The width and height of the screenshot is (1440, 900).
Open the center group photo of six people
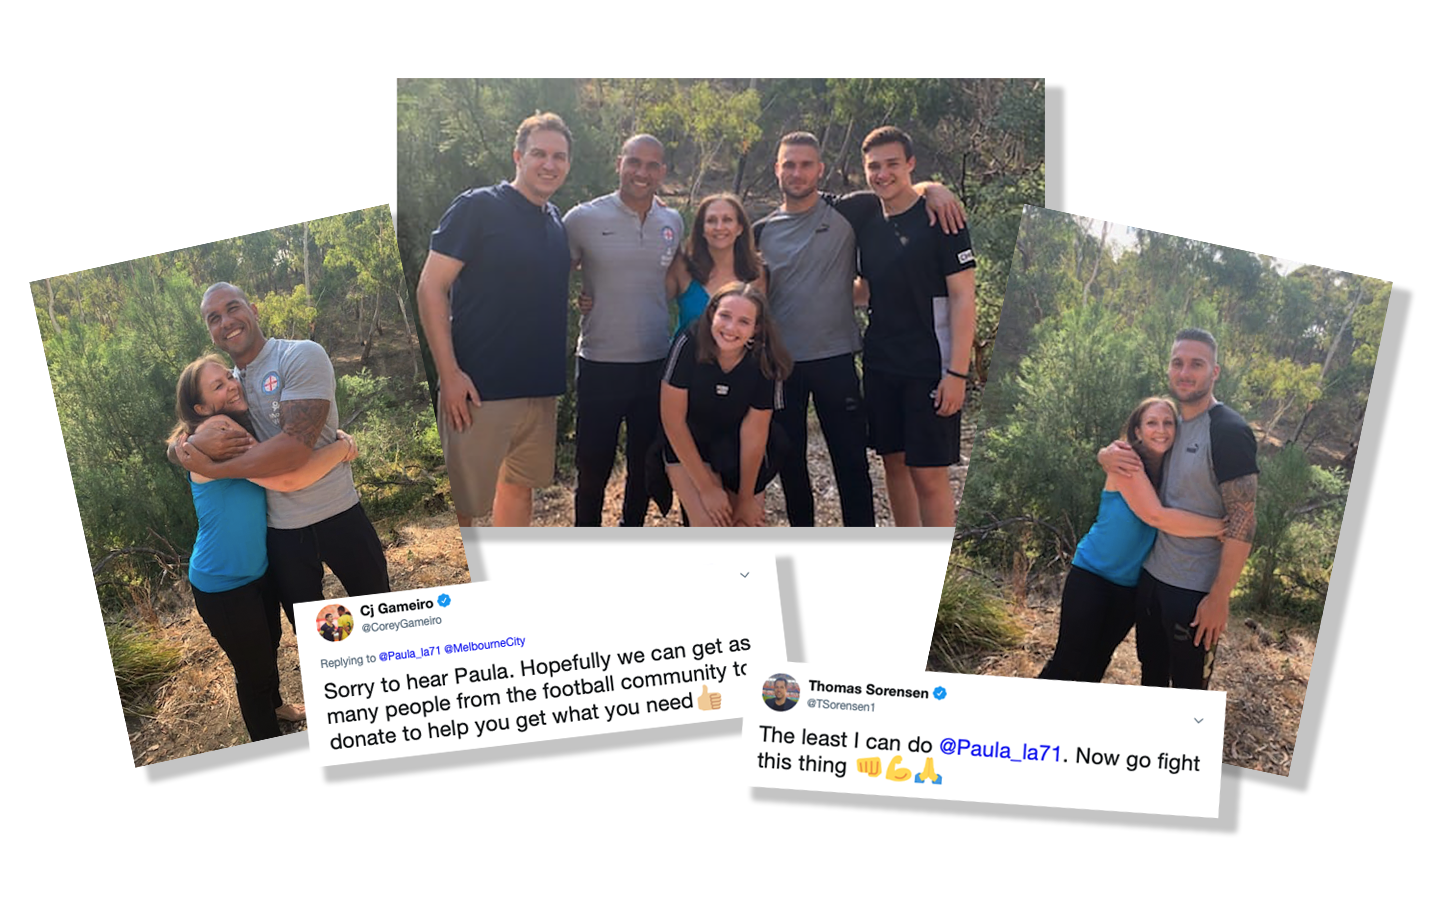(x=721, y=302)
